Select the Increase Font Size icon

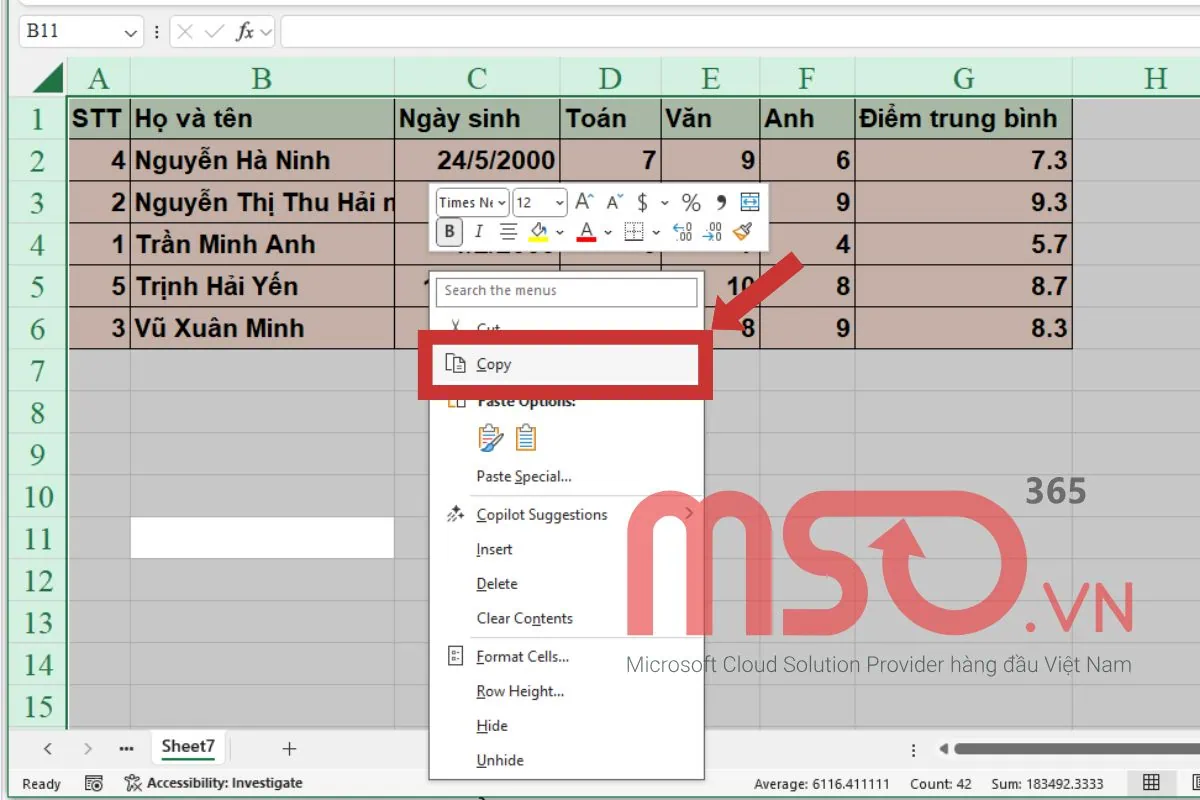click(x=582, y=202)
